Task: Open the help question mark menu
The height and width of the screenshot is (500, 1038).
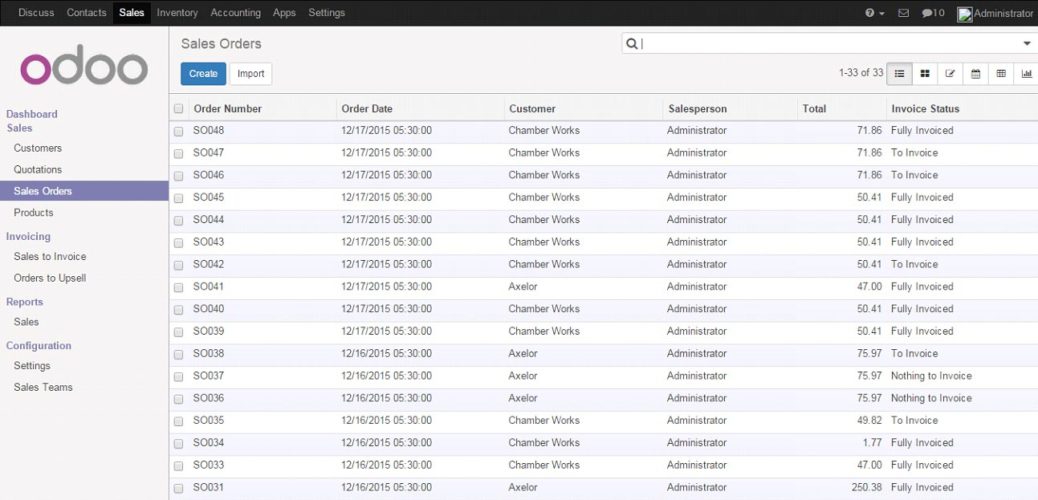Action: click(x=874, y=13)
